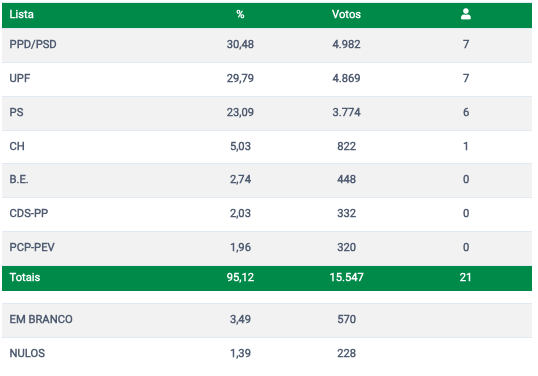The width and height of the screenshot is (538, 376).
Task: Select the 3.774 votes for PS
Action: click(x=346, y=113)
